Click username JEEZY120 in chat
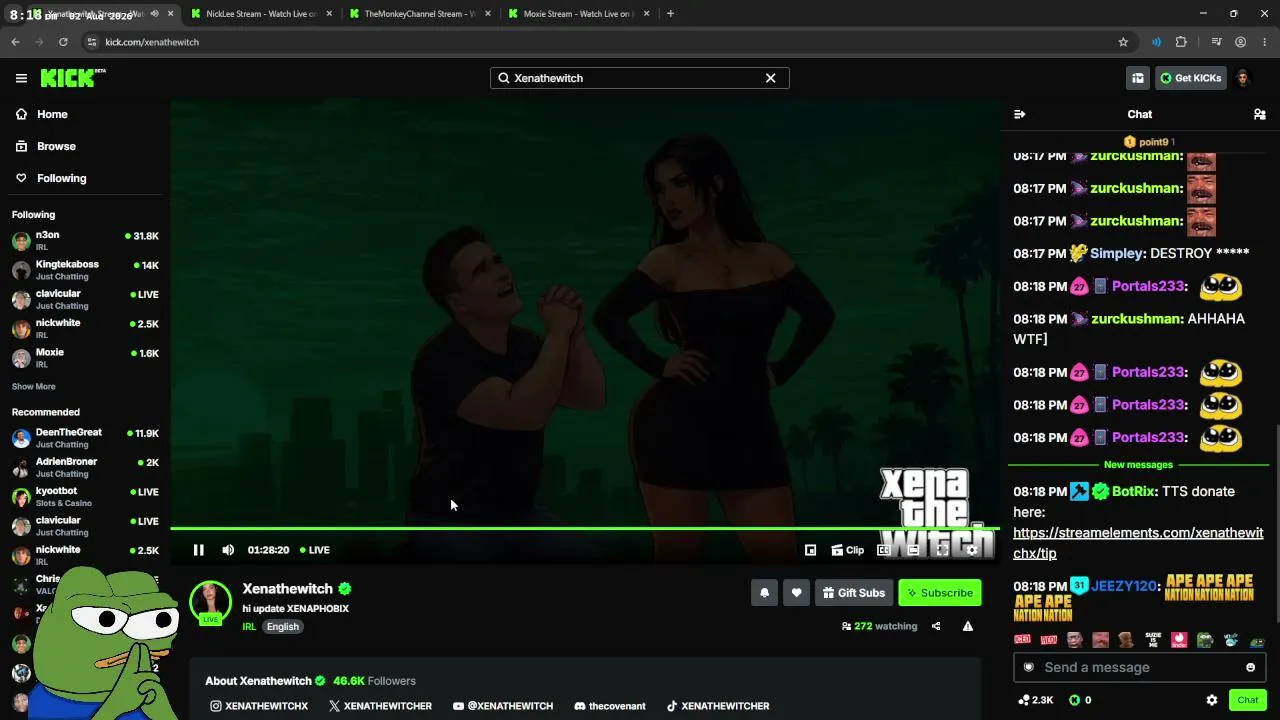 tap(1124, 587)
